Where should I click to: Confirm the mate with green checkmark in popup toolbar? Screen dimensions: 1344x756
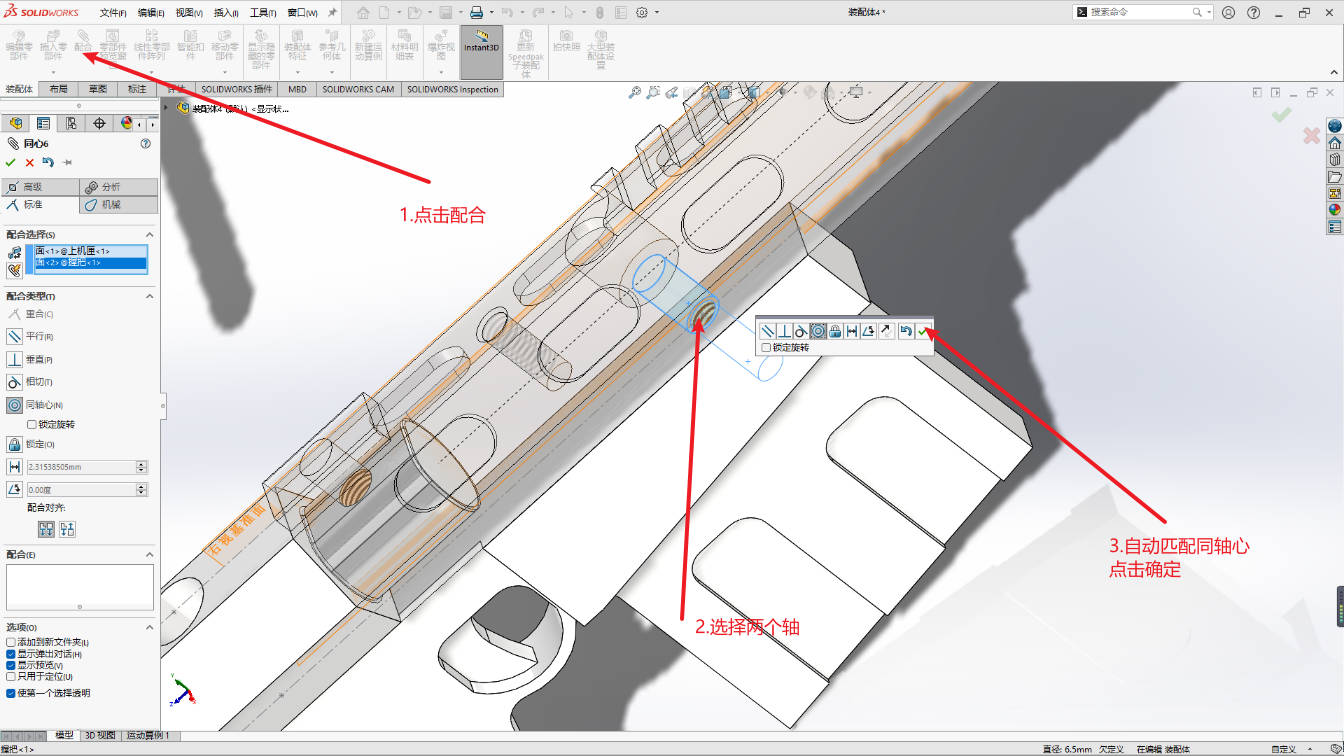923,331
